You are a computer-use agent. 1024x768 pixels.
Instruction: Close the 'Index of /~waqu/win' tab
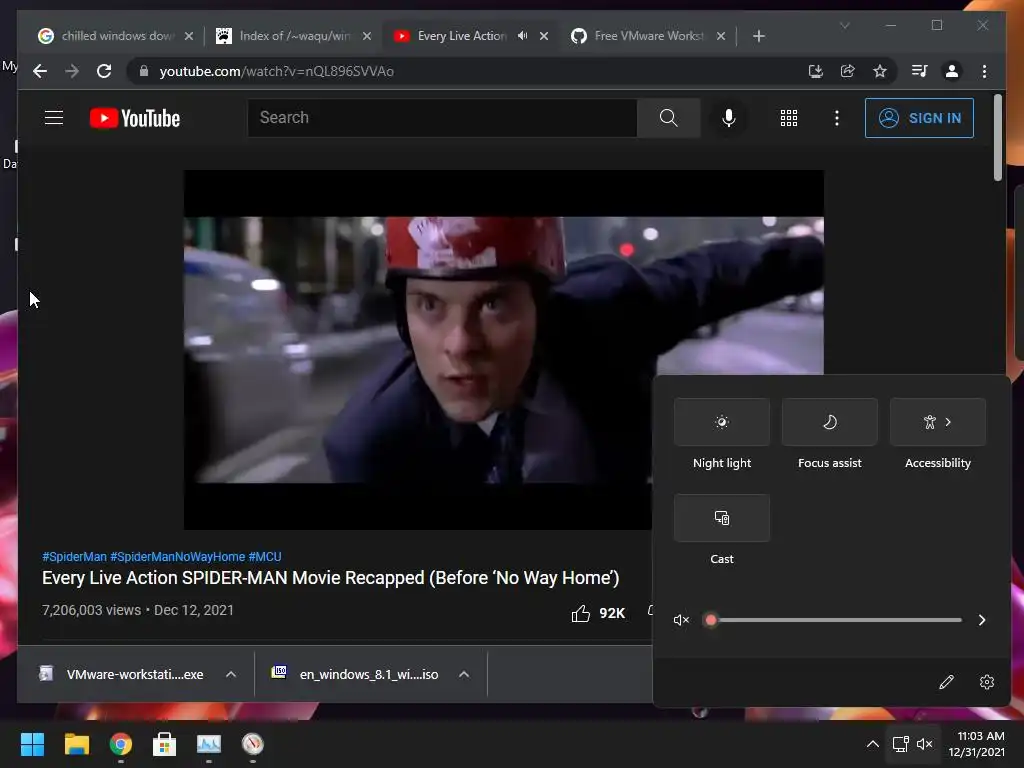[x=367, y=36]
